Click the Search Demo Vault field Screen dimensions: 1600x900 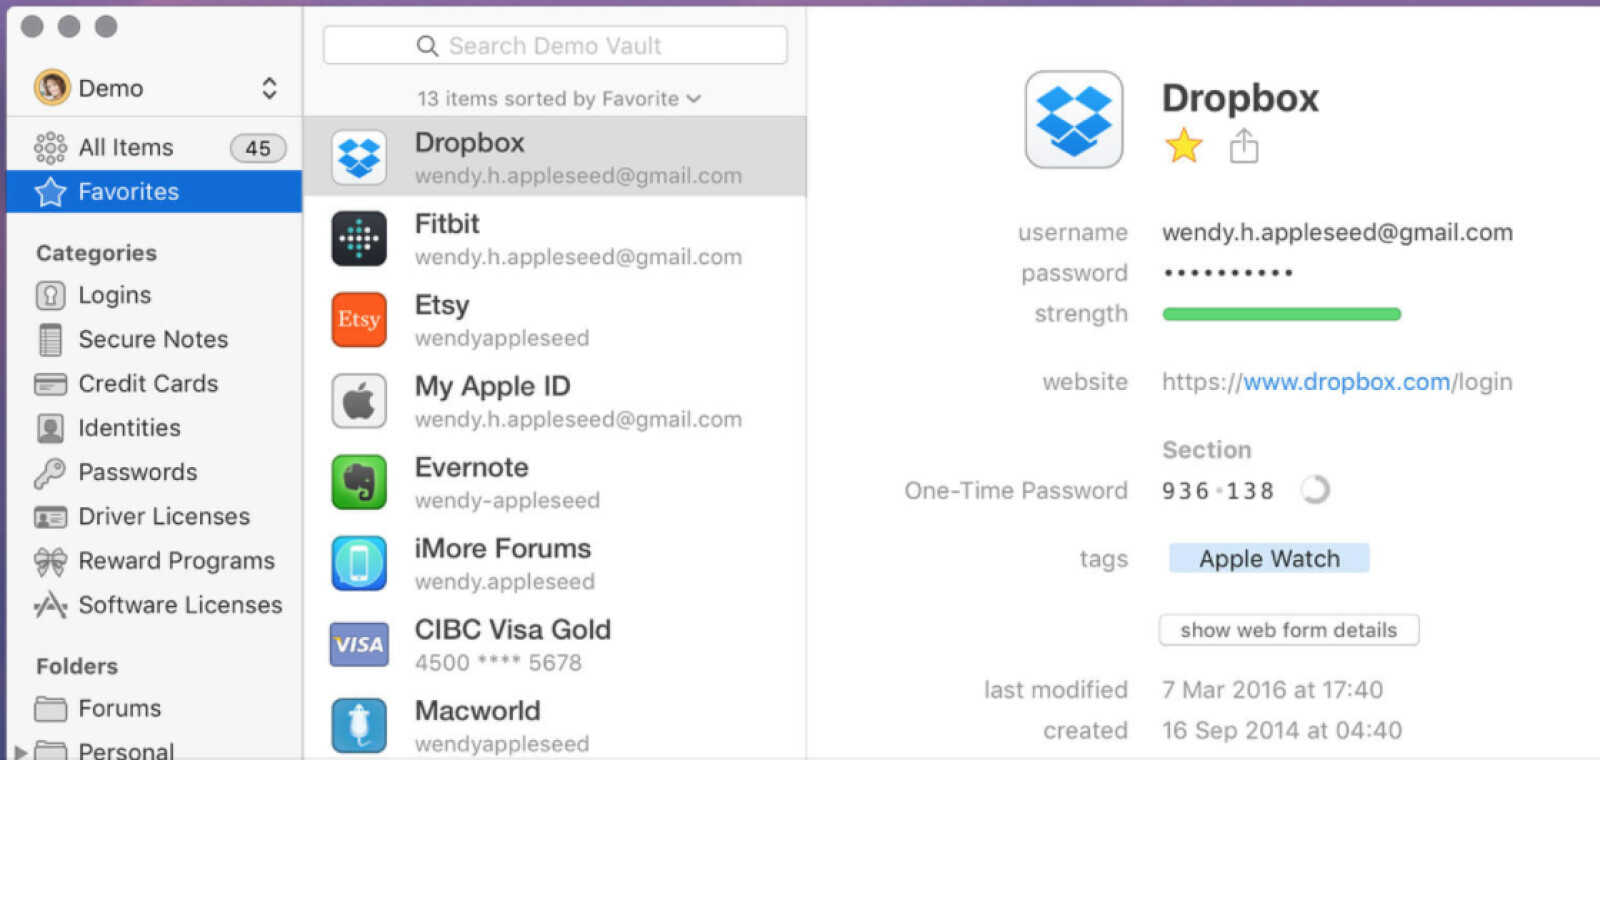[x=555, y=45]
